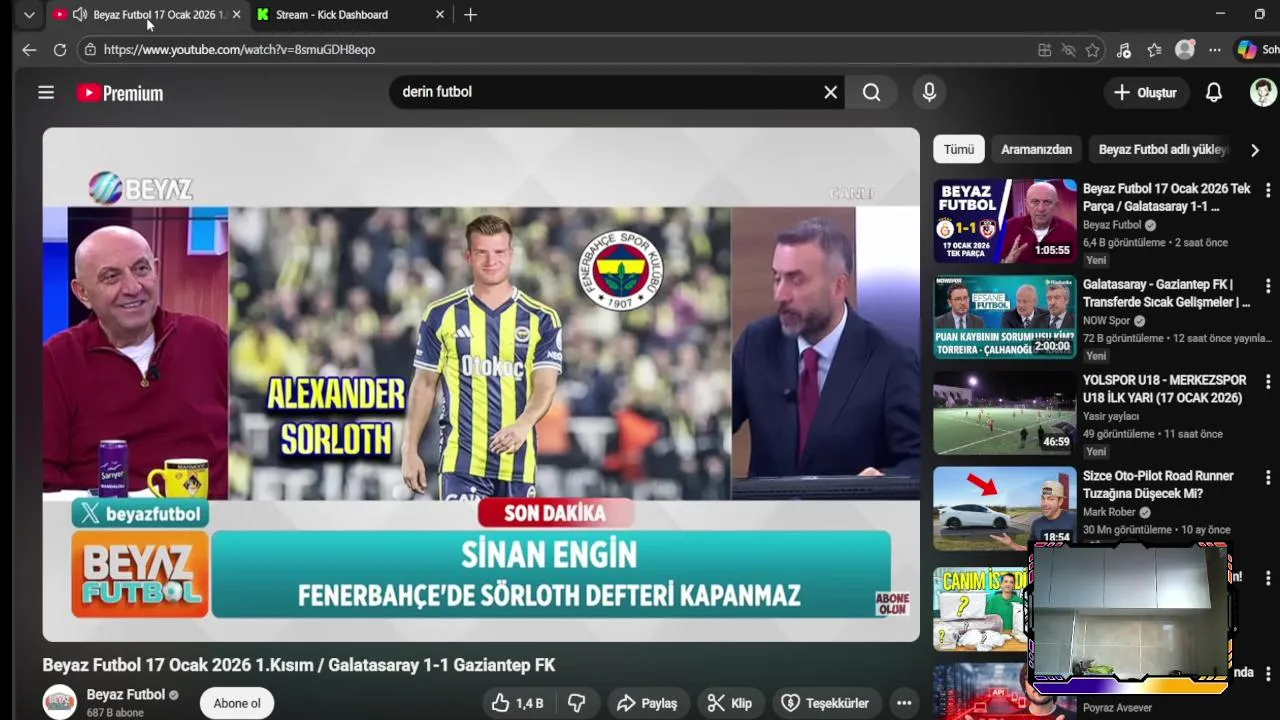
Task: Open Beyaz Futbol channel name below video
Action: [x=125, y=695]
